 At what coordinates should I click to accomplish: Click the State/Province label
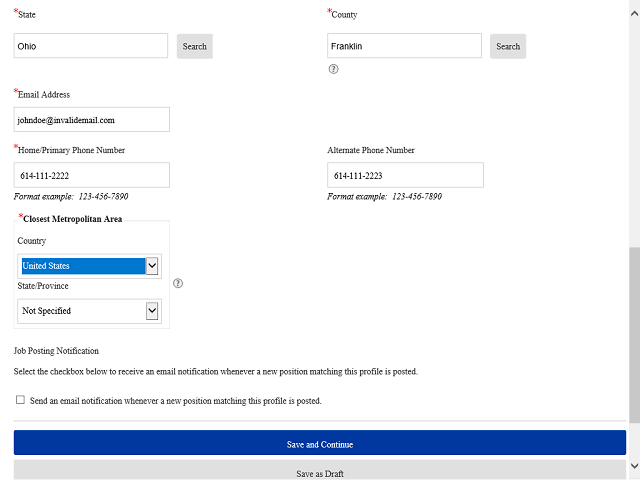(43, 286)
